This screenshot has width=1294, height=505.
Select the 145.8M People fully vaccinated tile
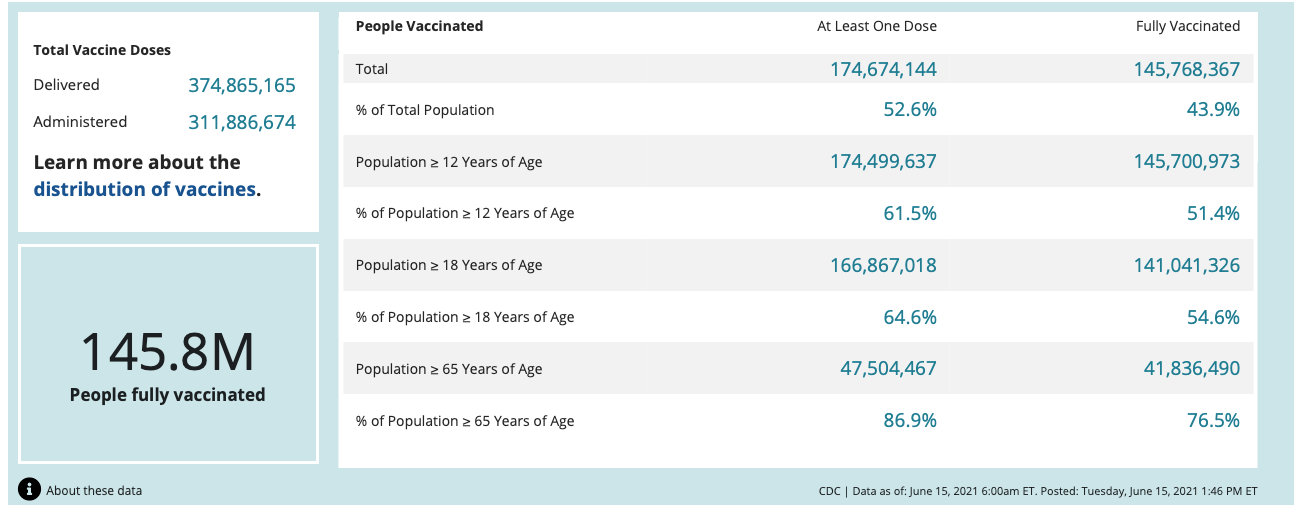[168, 354]
